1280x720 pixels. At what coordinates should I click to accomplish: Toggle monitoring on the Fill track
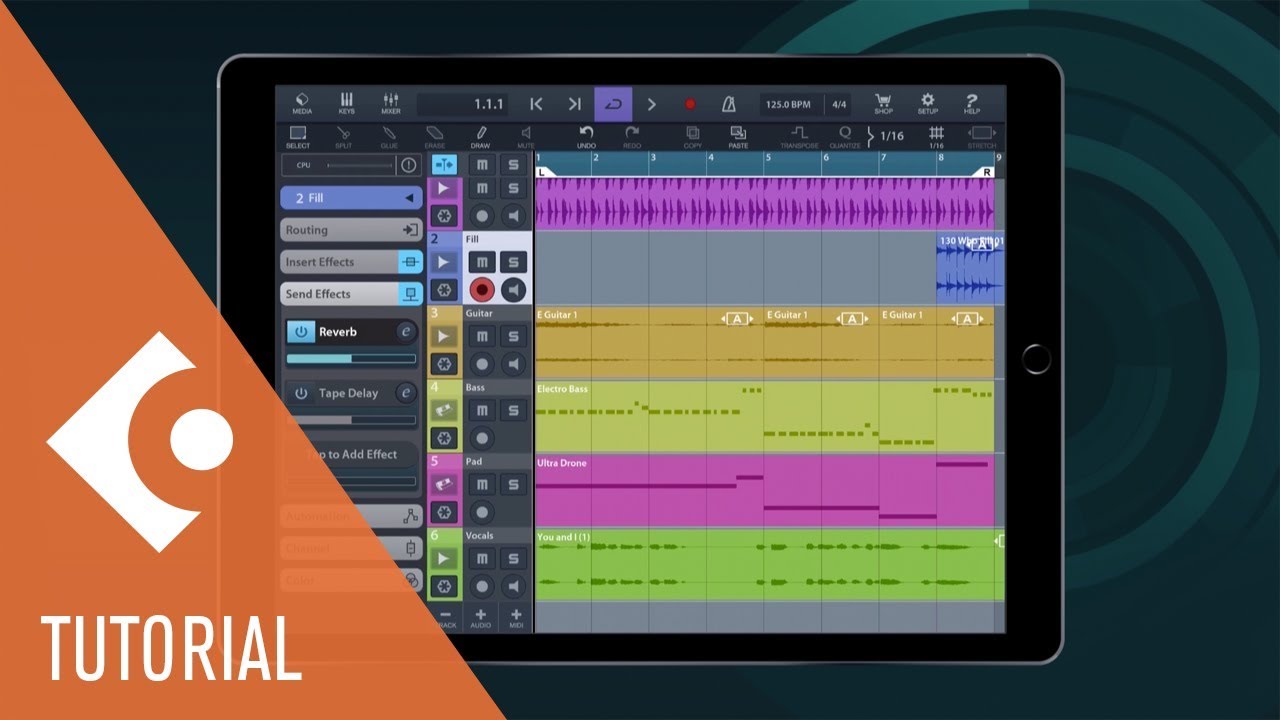coord(513,290)
